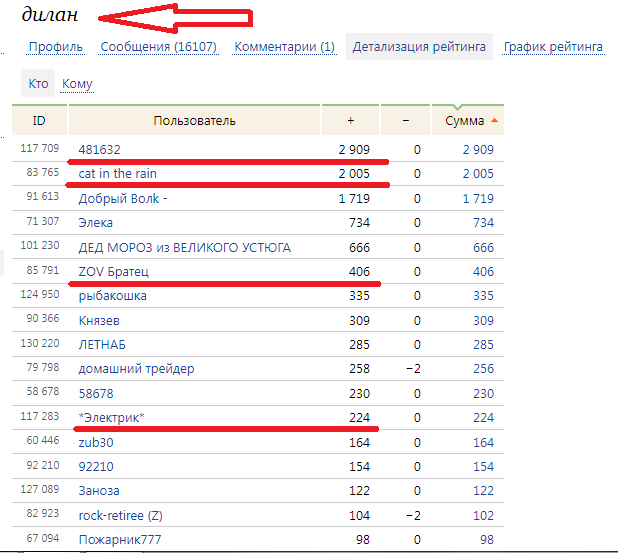Open user zub30 profile link
The height and width of the screenshot is (553, 618).
click(96, 442)
